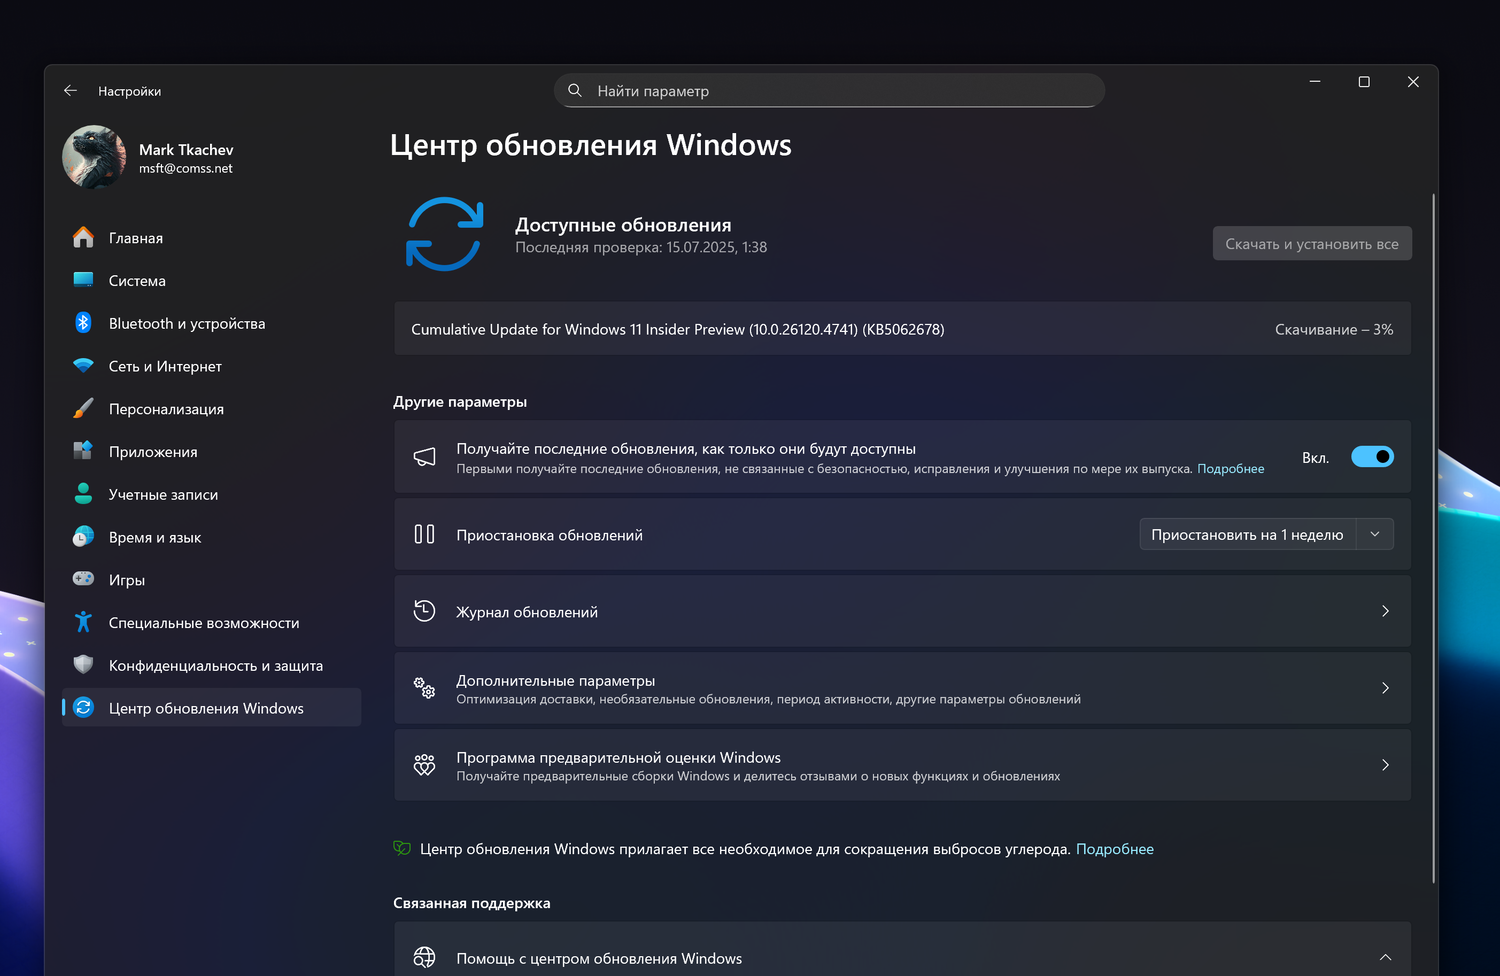The image size is (1500, 976).
Task: Click the Время и язык globe clock icon
Action: (83, 537)
